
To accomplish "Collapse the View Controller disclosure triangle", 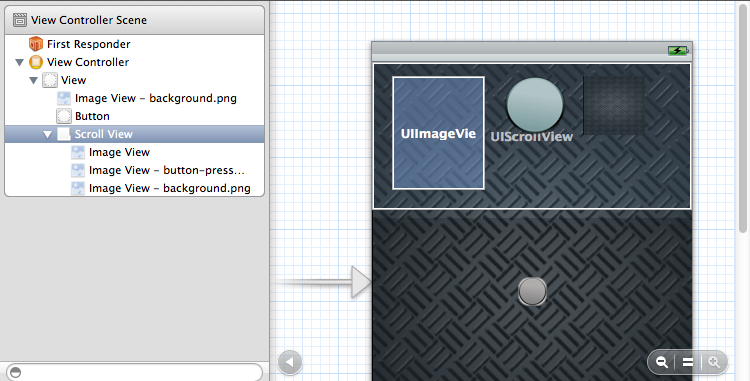I will [x=20, y=62].
